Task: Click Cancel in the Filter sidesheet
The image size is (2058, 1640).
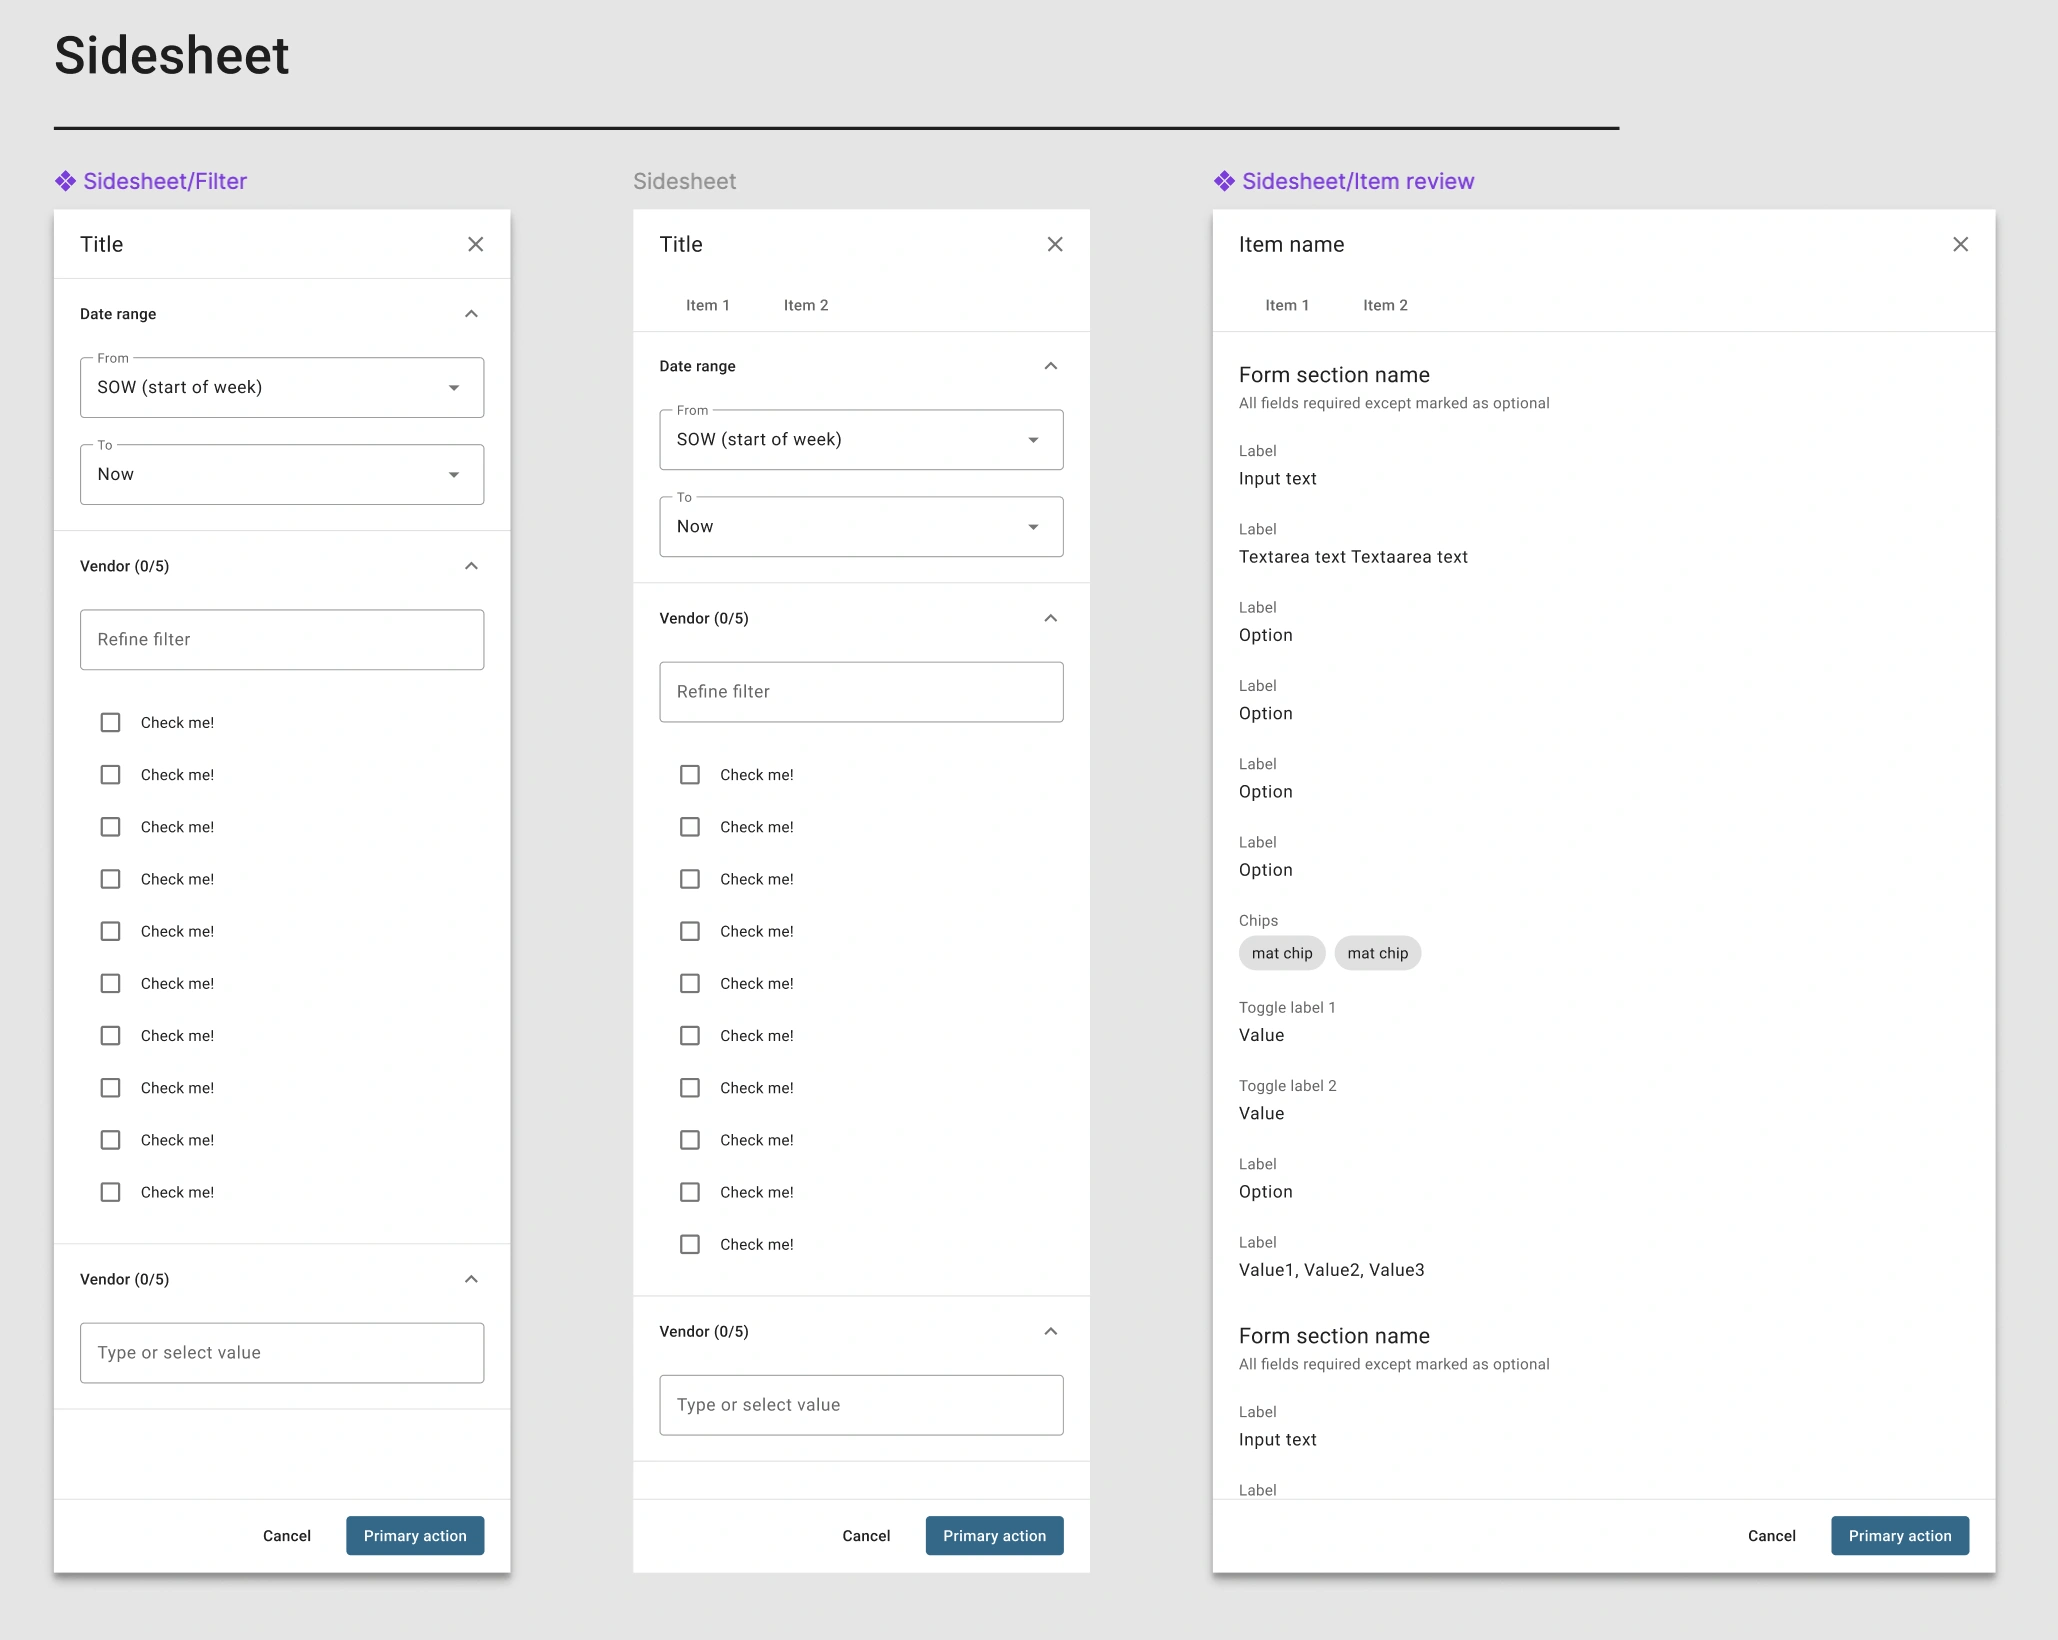Action: tap(287, 1536)
